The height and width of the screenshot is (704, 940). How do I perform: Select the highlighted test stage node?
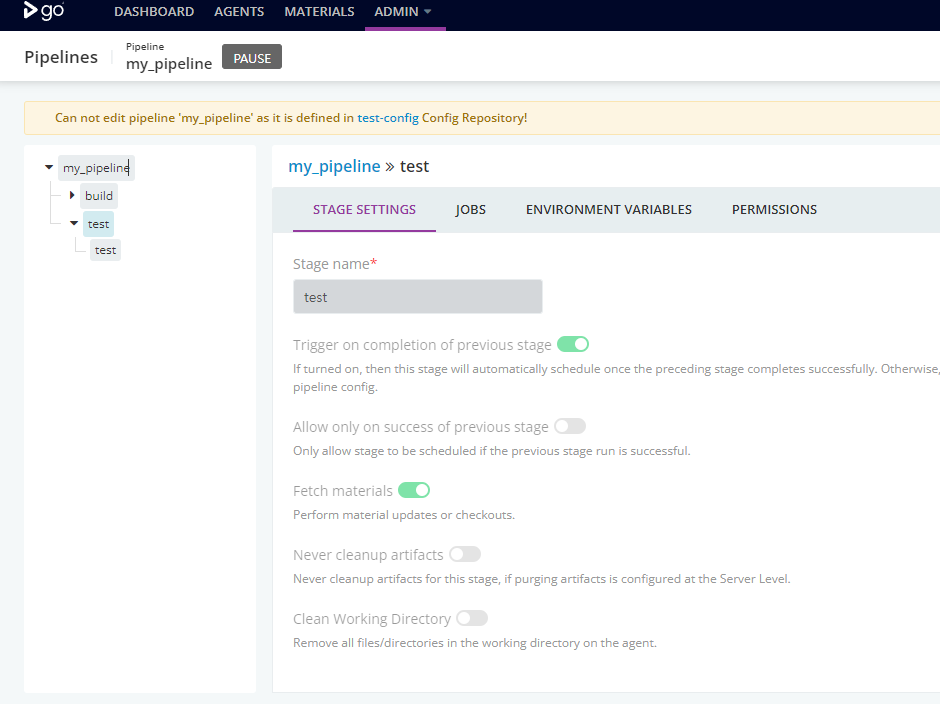pyautogui.click(x=98, y=224)
